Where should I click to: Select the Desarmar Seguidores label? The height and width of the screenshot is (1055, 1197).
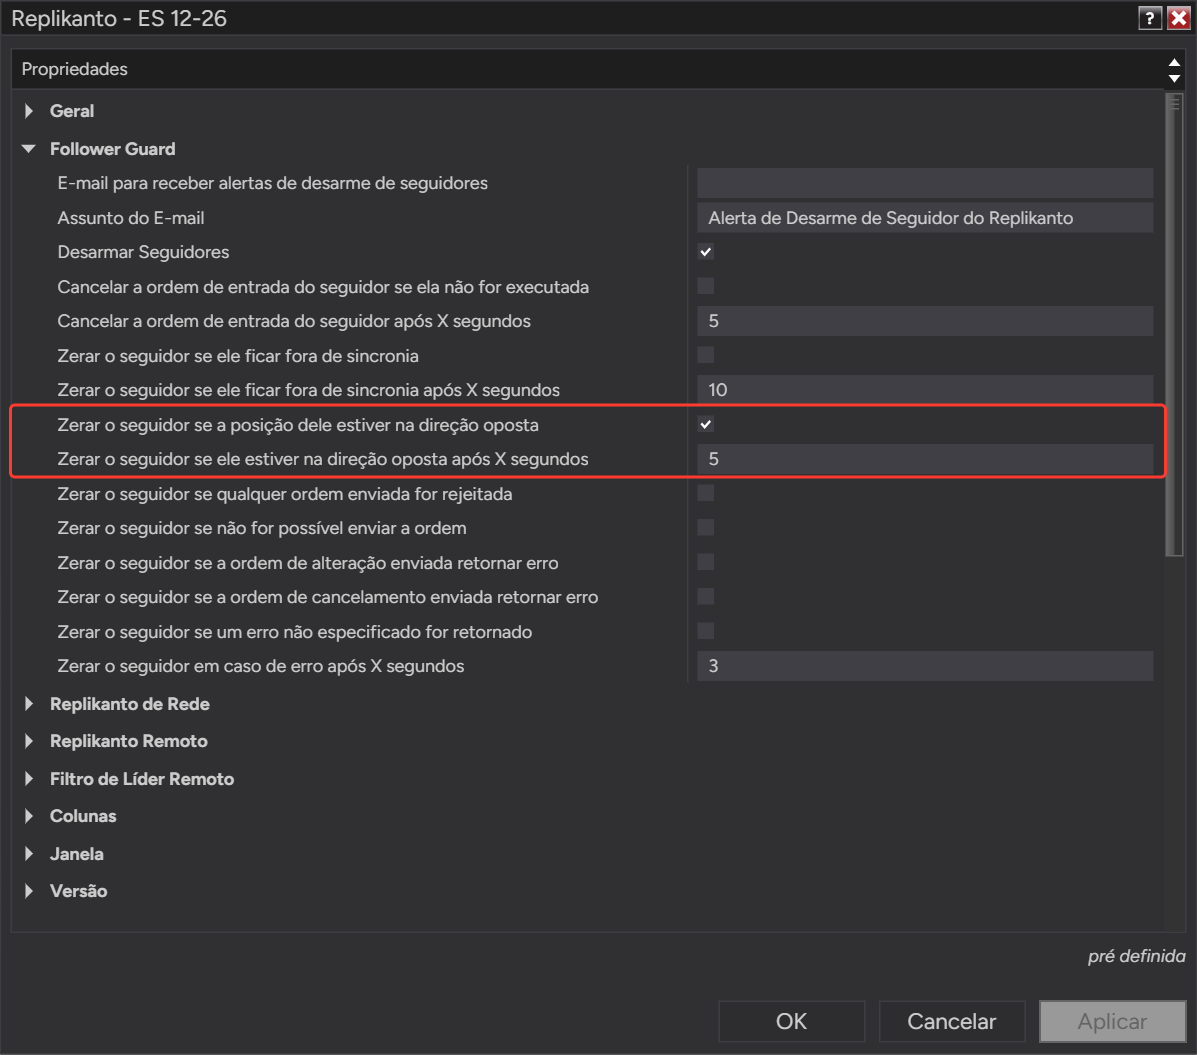144,252
